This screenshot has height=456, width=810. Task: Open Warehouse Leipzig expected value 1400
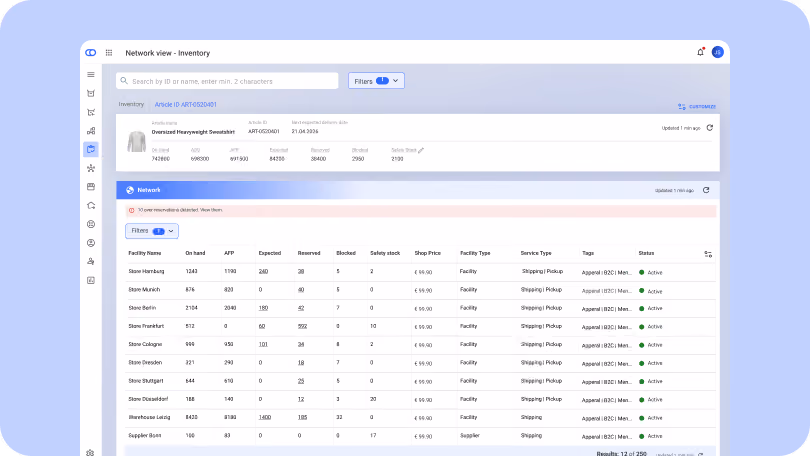pyautogui.click(x=264, y=417)
